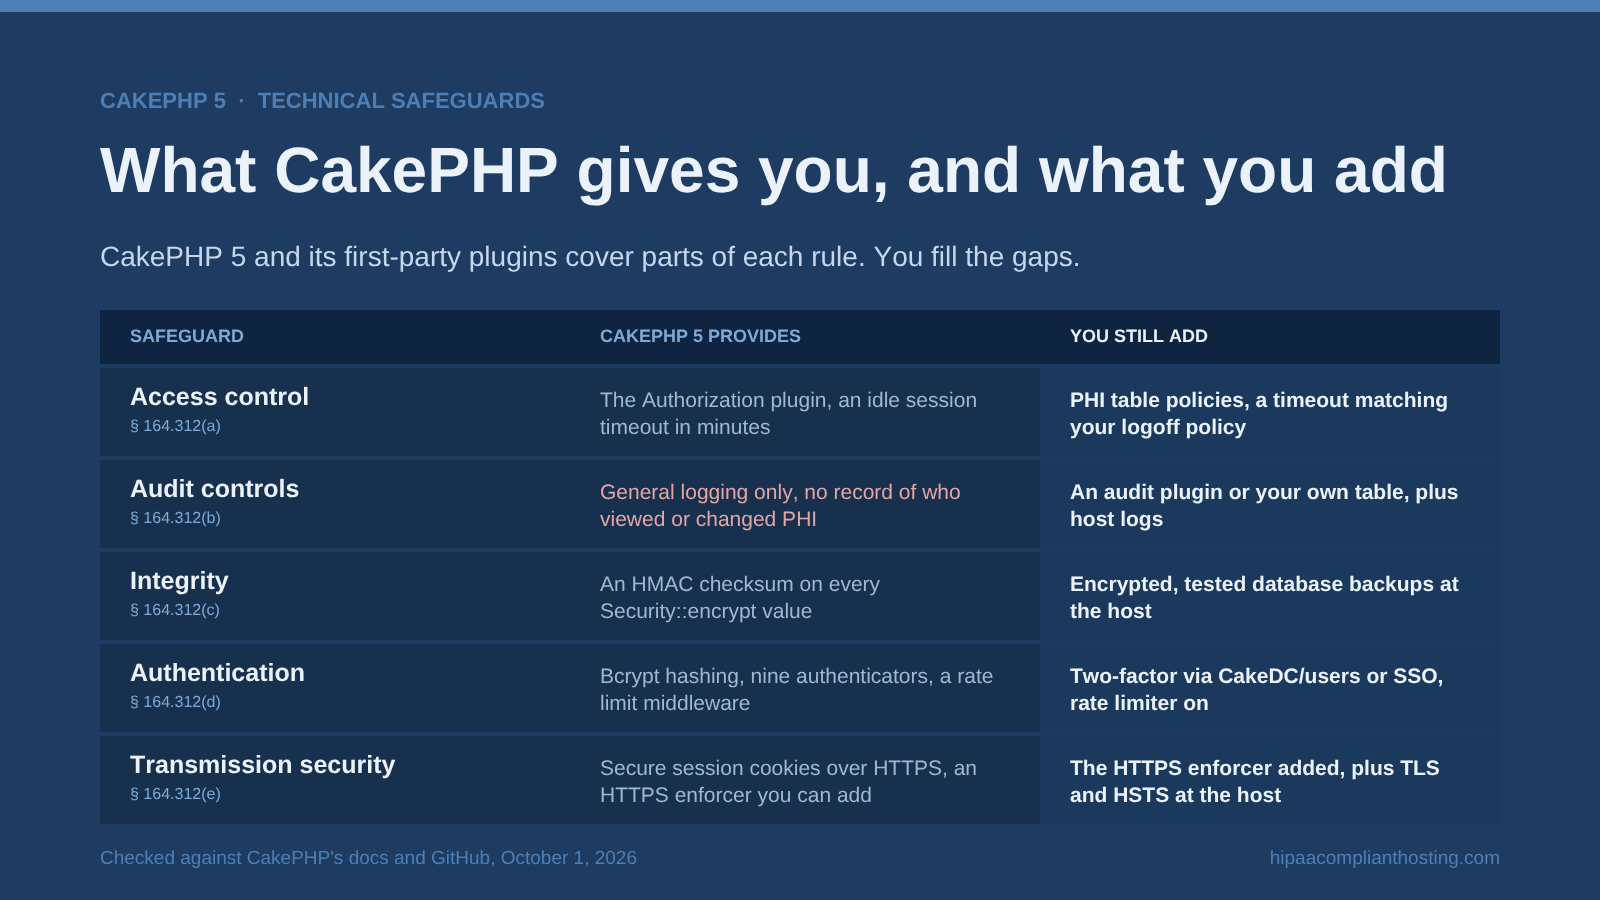The width and height of the screenshot is (1600, 900).
Task: Click the 'Audit controls' safeguard name
Action: click(x=214, y=489)
